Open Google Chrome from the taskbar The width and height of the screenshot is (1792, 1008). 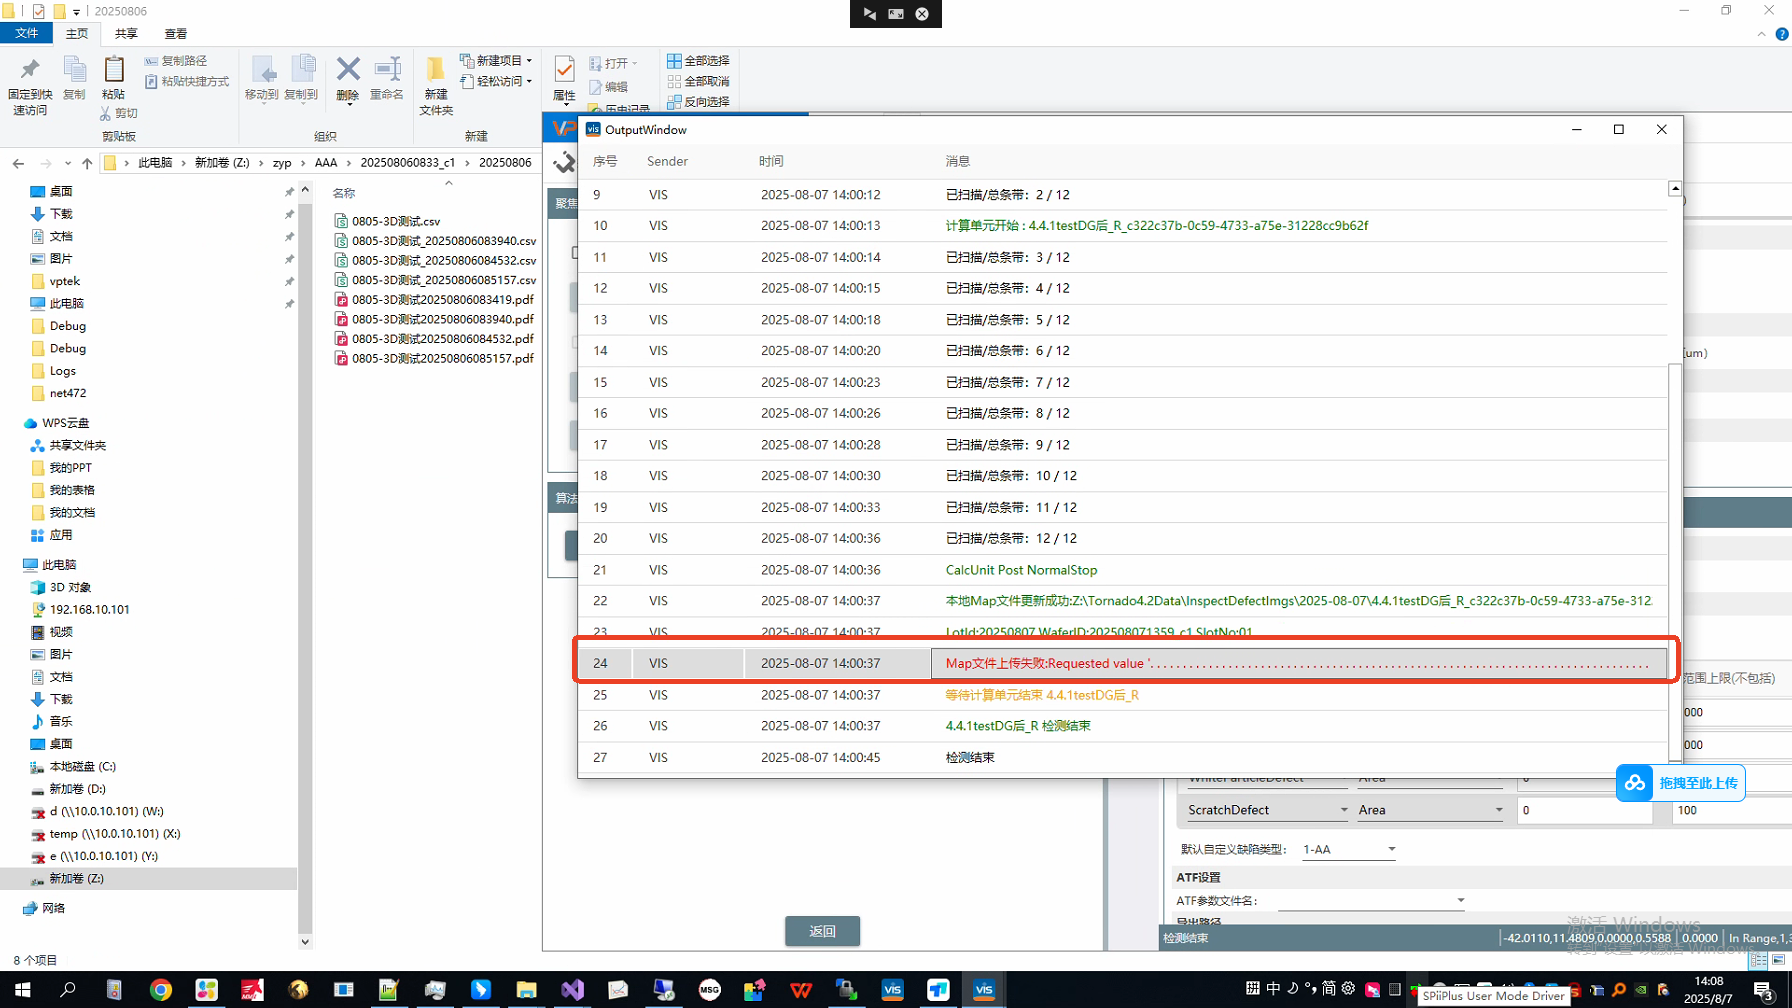160,990
